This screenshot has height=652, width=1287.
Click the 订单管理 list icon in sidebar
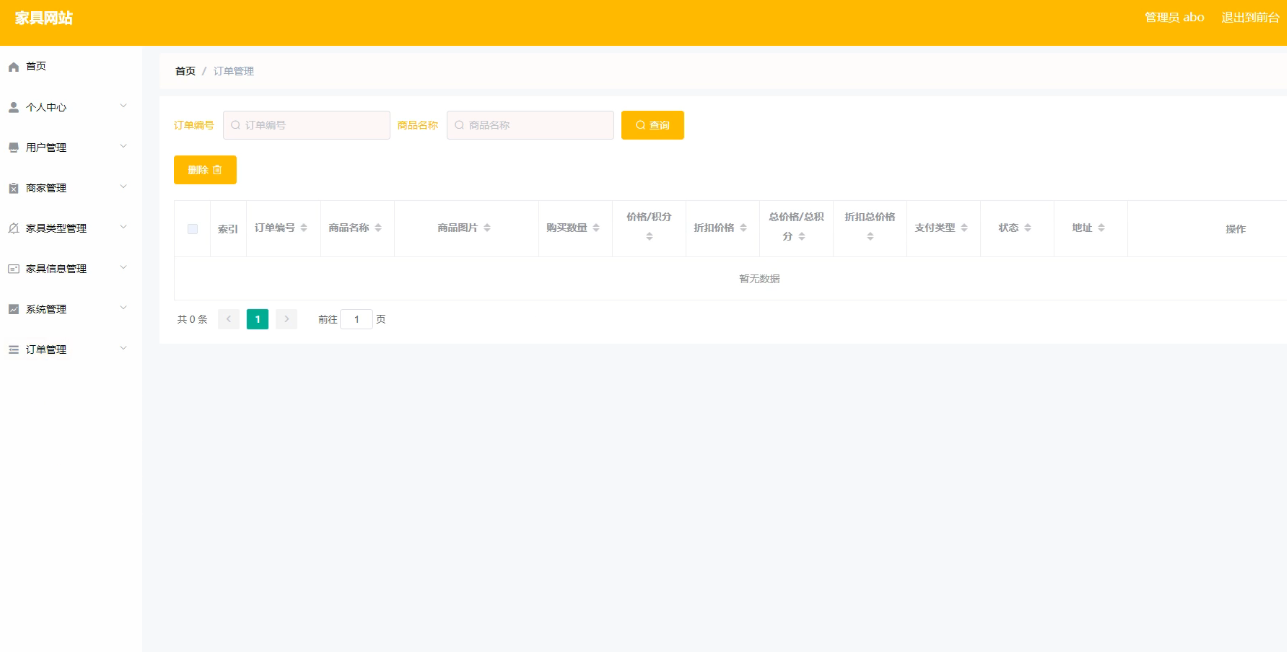14,350
